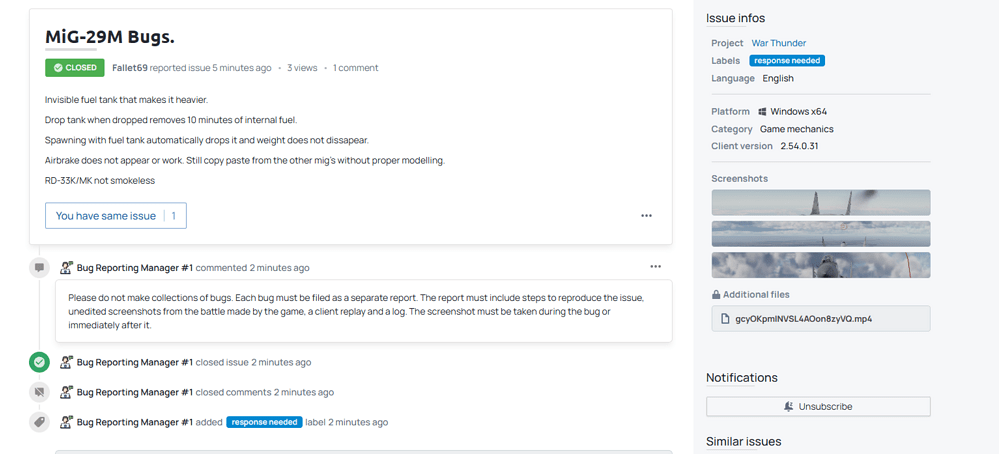The height and width of the screenshot is (454, 999).
Task: Open the comment's three-dots options menu
Action: pos(655,267)
